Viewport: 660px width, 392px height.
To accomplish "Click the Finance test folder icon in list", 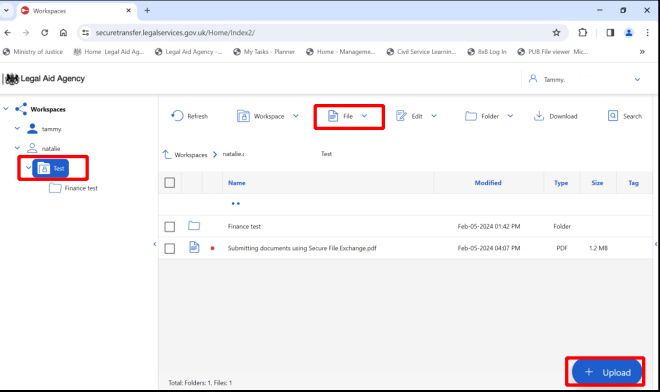I will (x=194, y=226).
